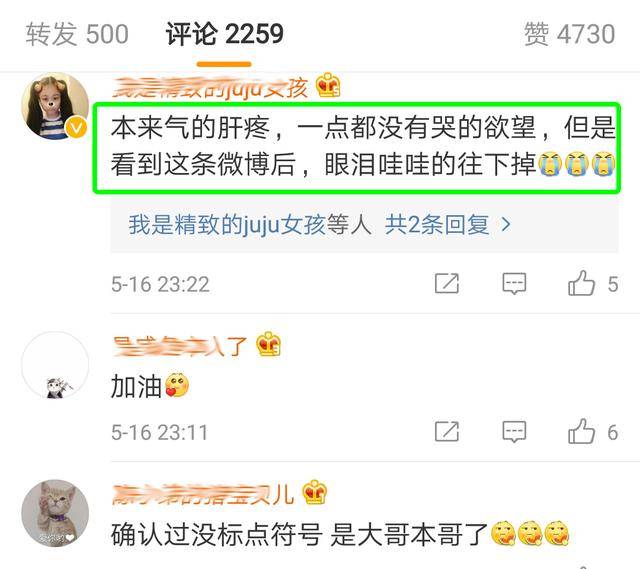This screenshot has height=569, width=640.
Task: Open the cat photo avatar
Action: (55, 513)
